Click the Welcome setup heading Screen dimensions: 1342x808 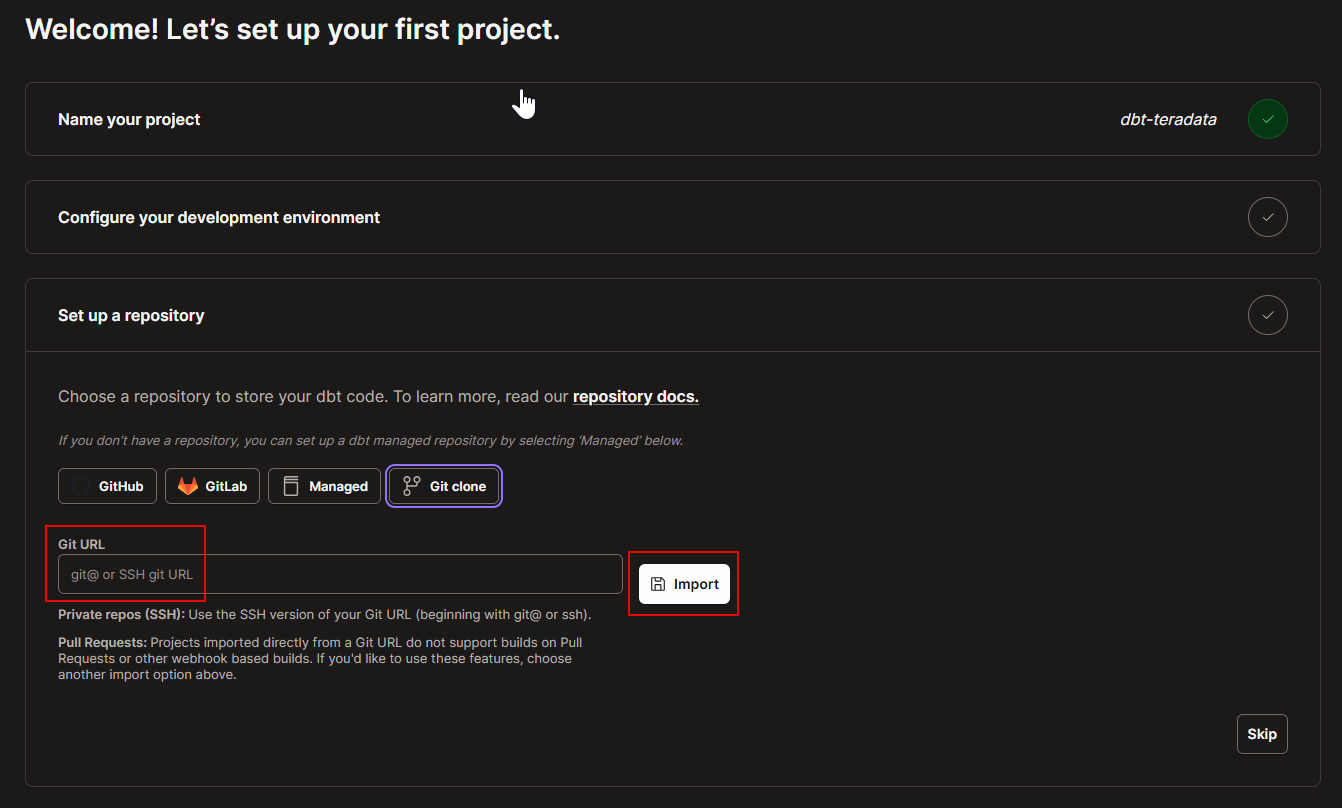[293, 29]
